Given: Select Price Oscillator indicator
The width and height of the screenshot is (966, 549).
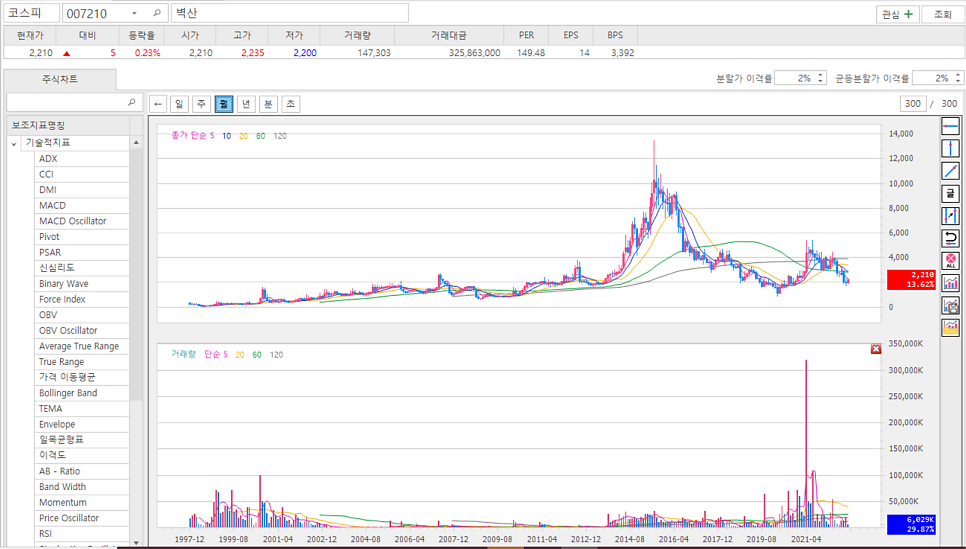Looking at the screenshot, I should point(82,518).
